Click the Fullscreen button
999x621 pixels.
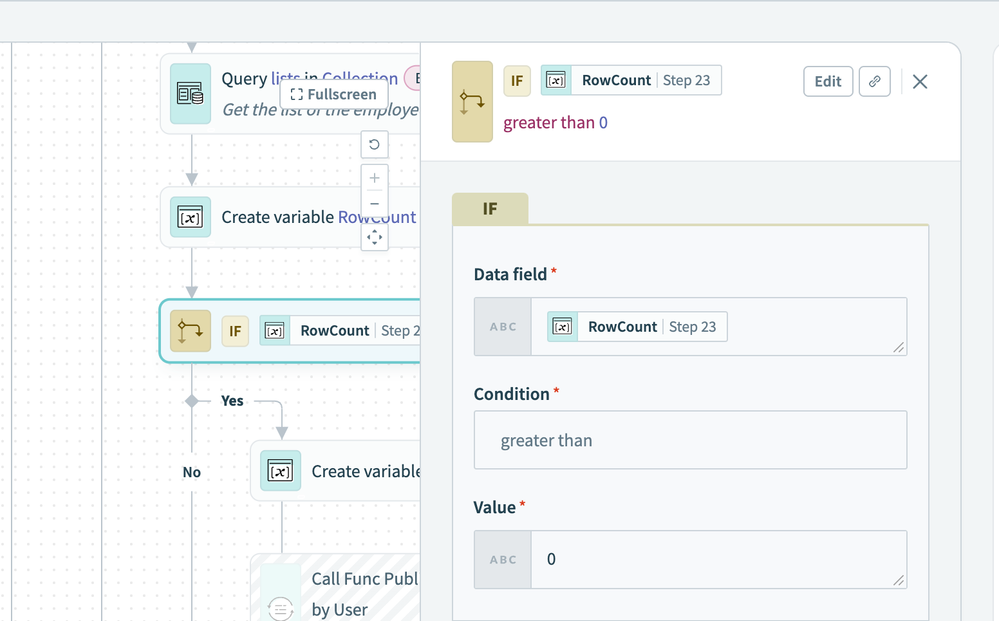click(334, 94)
